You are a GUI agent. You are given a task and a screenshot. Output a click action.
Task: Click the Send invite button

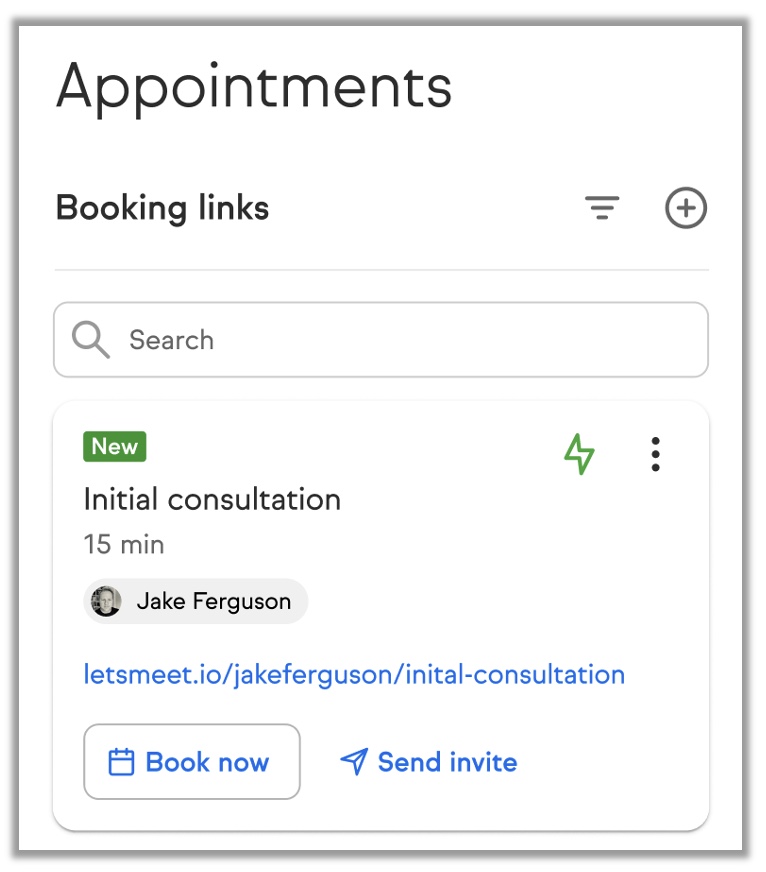[429, 763]
